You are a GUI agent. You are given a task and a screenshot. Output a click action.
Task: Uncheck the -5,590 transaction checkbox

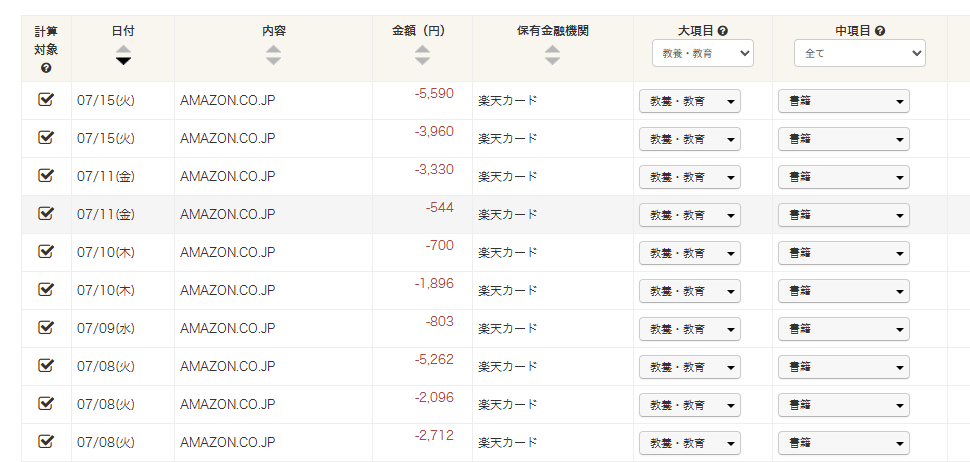pos(45,99)
